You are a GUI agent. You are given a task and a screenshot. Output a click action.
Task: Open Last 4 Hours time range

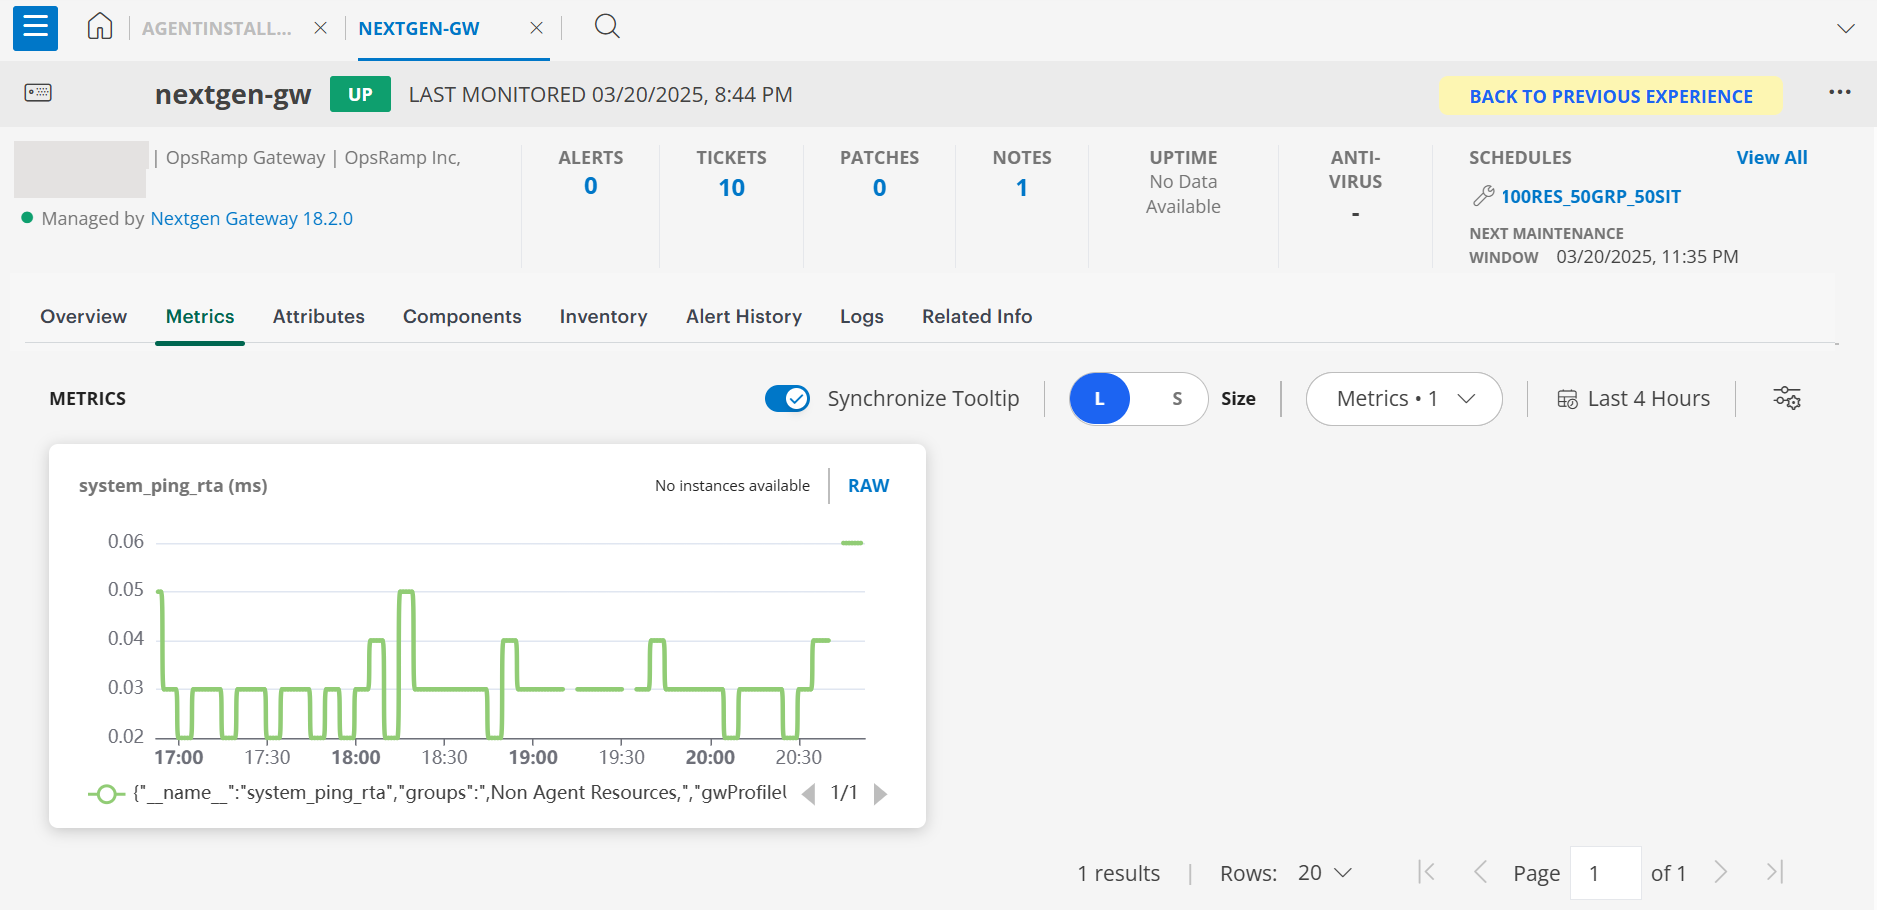[1634, 399]
